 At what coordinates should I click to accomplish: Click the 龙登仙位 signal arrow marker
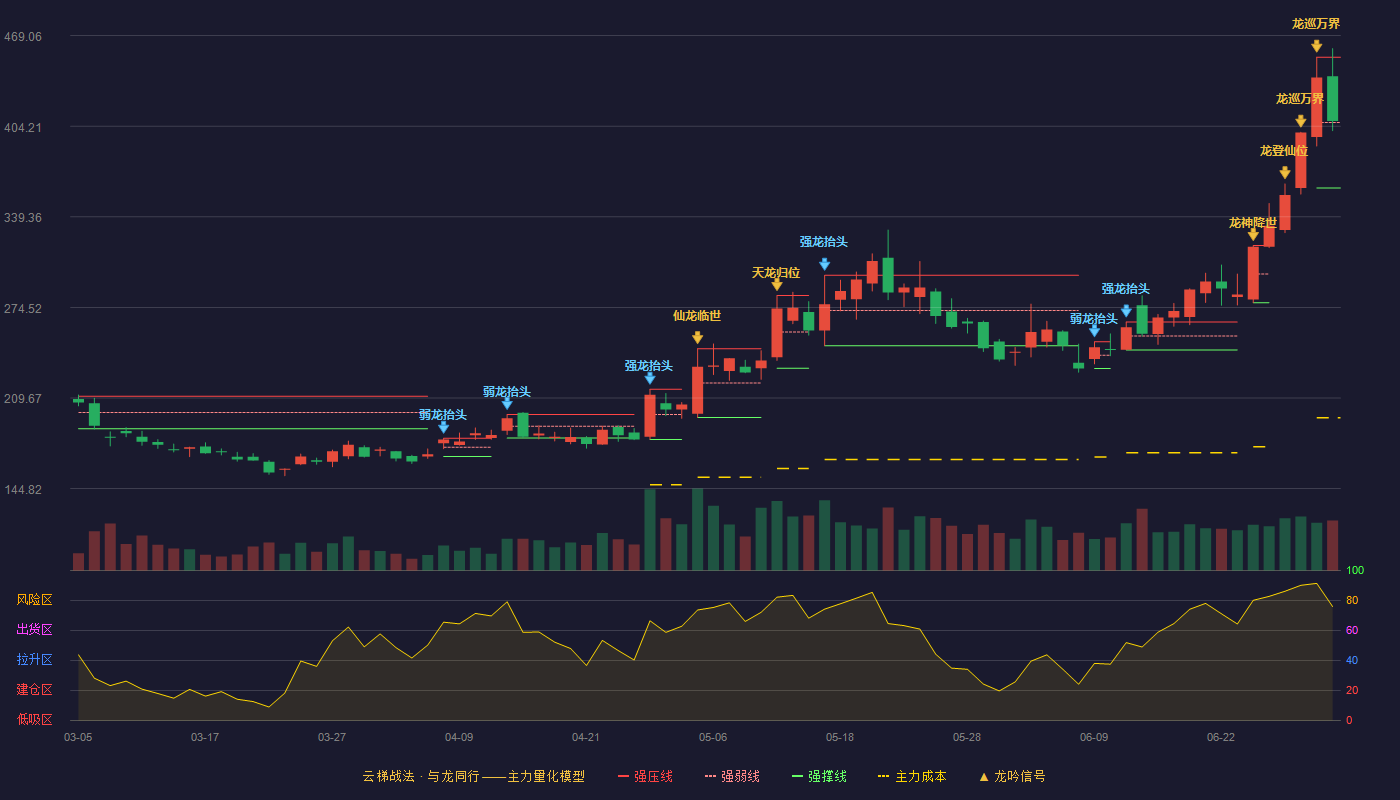[1285, 173]
